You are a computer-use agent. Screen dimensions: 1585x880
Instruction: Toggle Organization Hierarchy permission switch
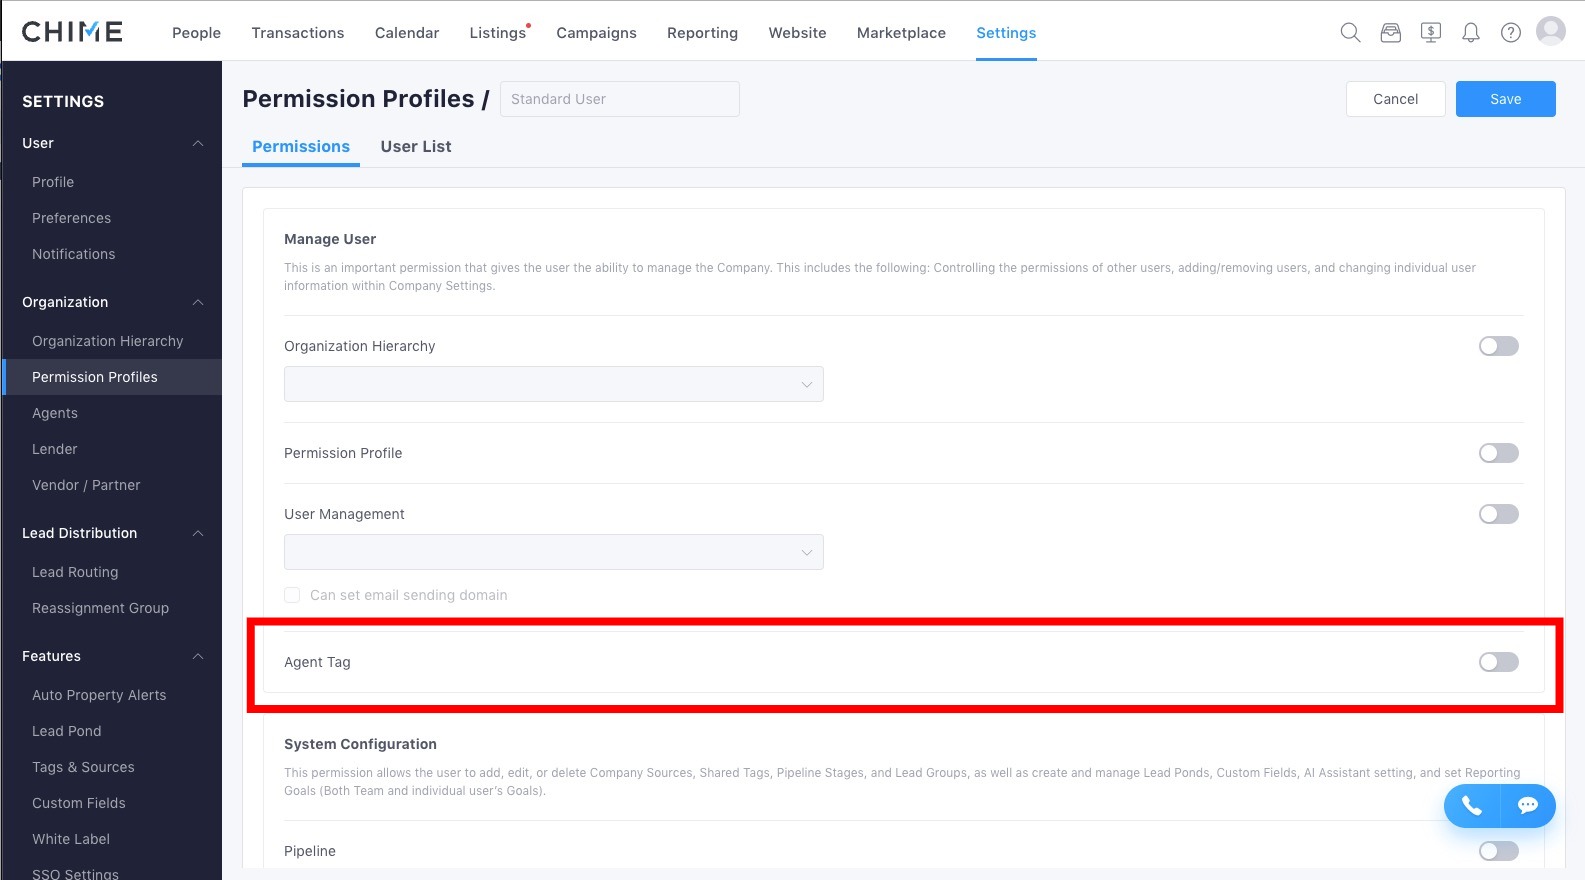pos(1499,346)
